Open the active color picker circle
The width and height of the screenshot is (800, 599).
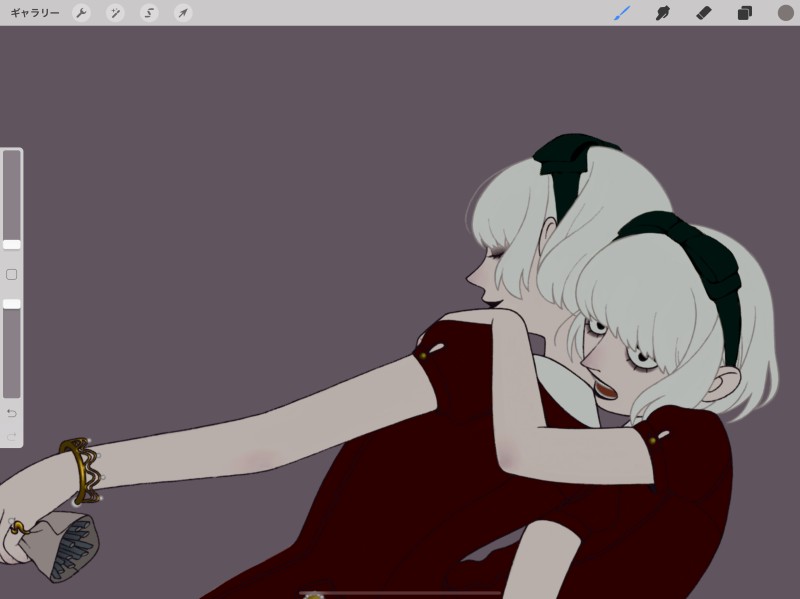click(785, 13)
